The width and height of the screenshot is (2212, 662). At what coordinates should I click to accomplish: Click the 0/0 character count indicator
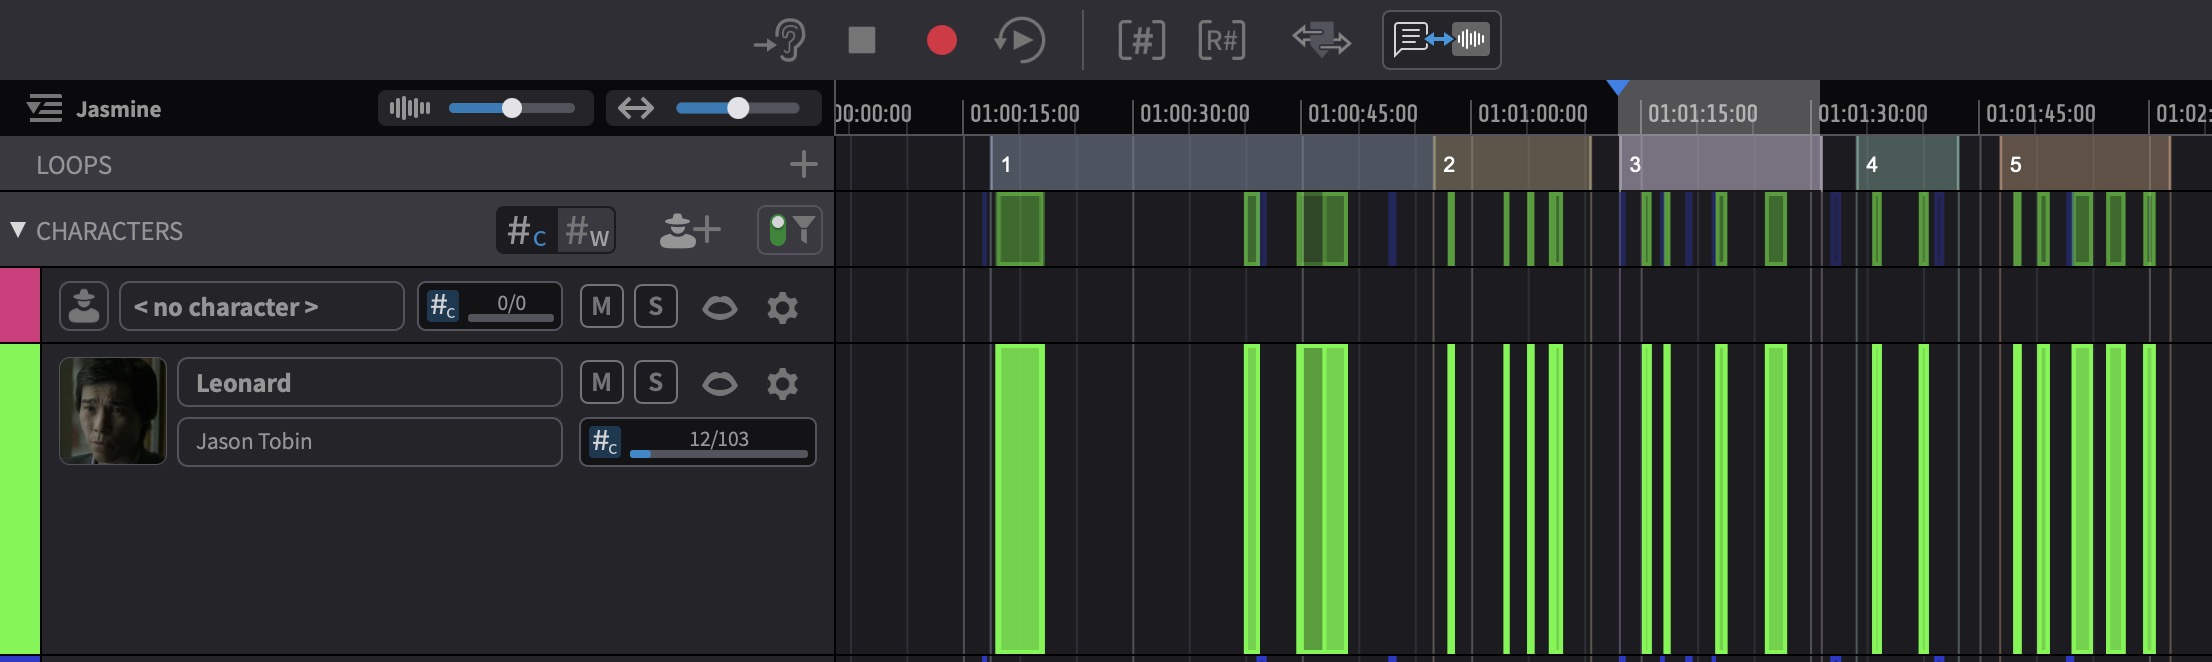tap(490, 306)
